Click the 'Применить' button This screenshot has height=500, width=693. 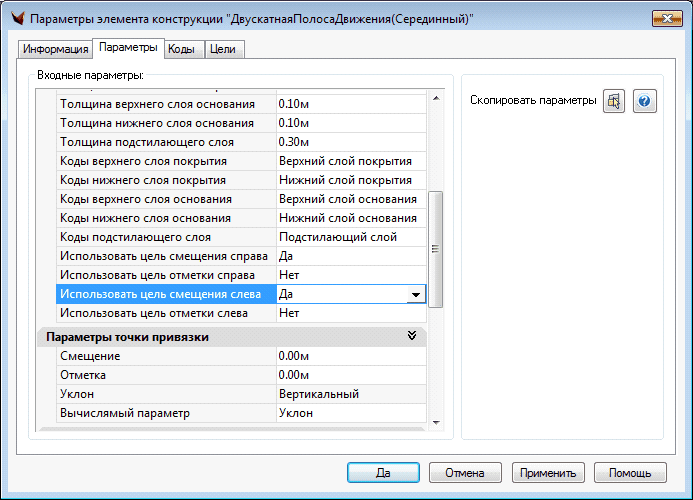[547, 473]
